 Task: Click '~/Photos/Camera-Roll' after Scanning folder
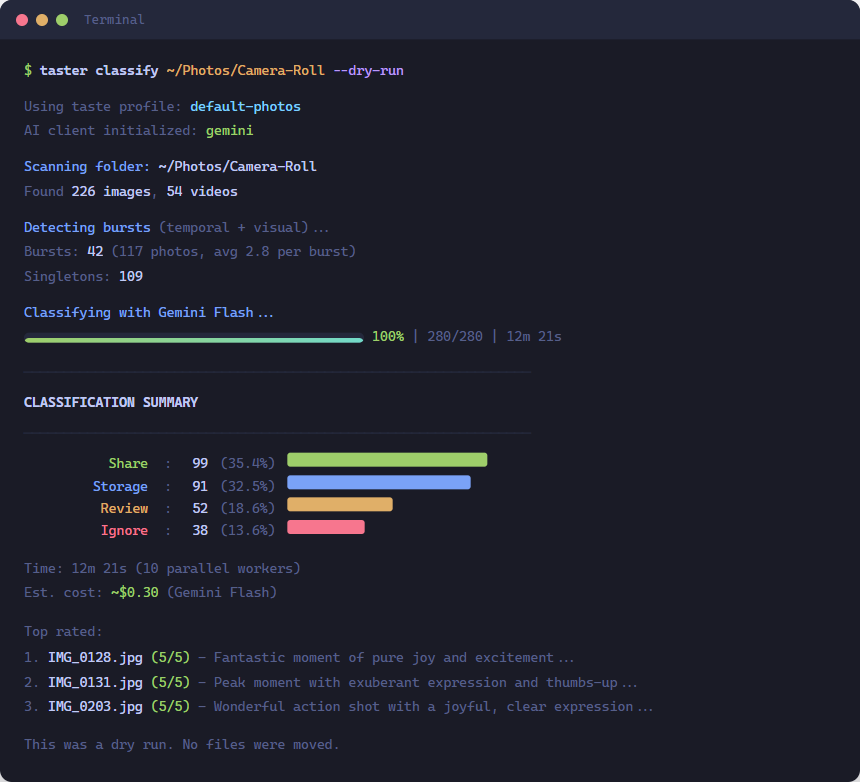[x=237, y=167]
